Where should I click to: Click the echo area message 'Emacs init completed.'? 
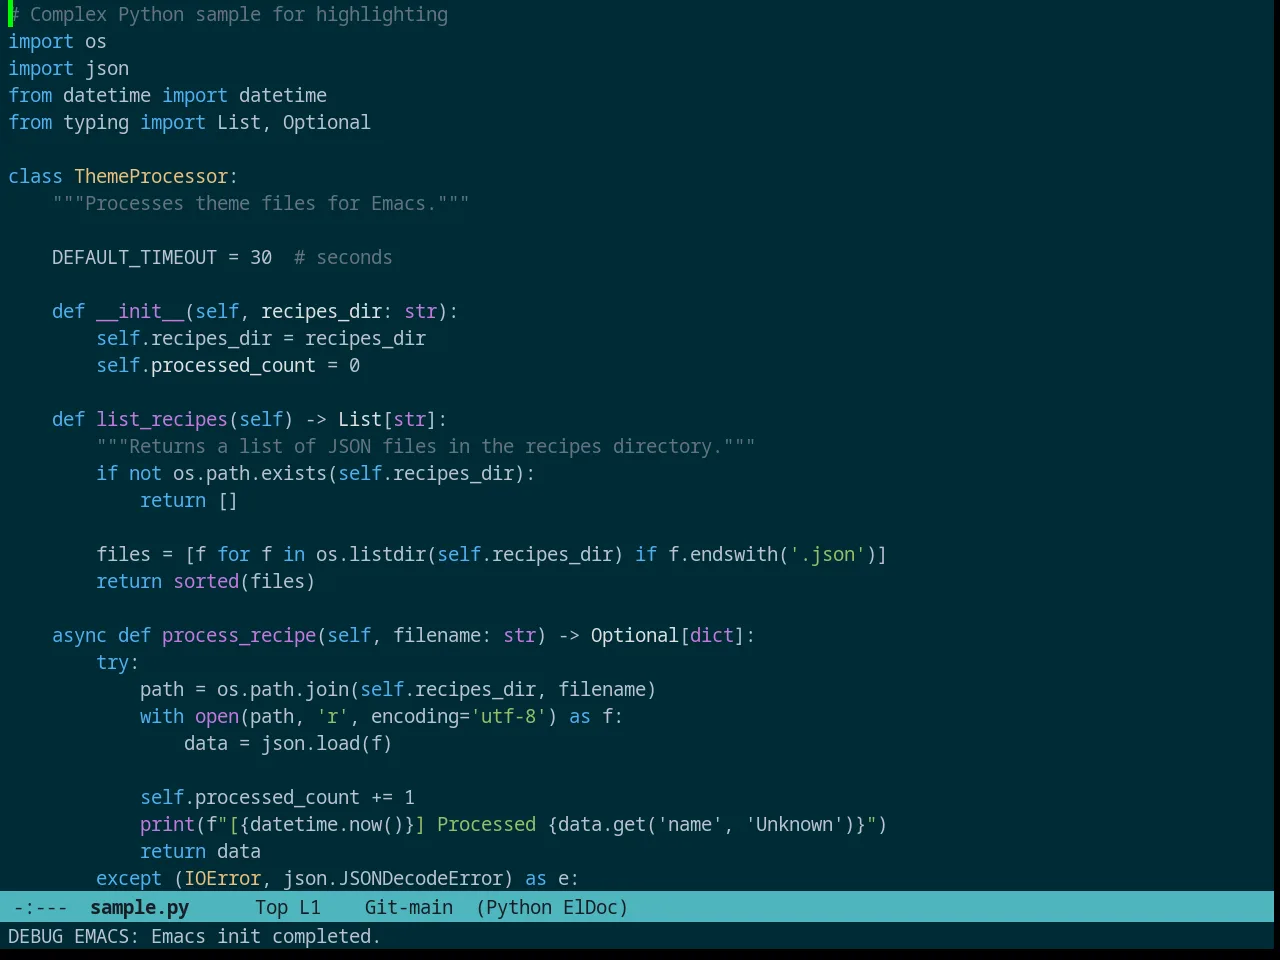266,936
